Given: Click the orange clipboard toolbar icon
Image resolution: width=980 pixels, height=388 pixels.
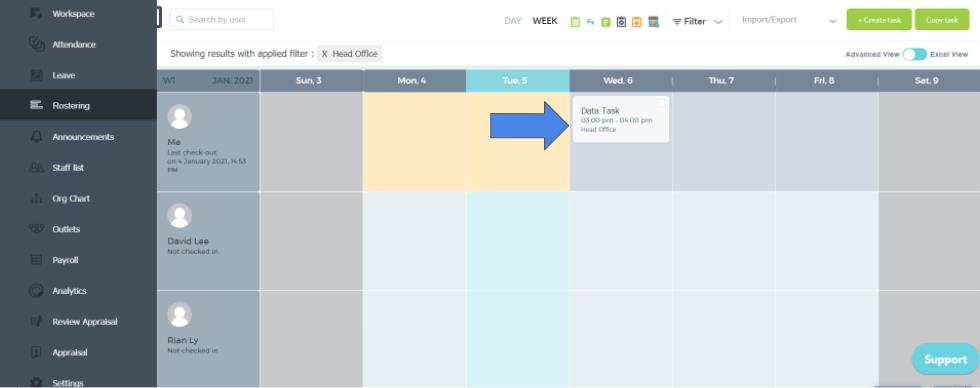Looking at the screenshot, I should pos(636,22).
